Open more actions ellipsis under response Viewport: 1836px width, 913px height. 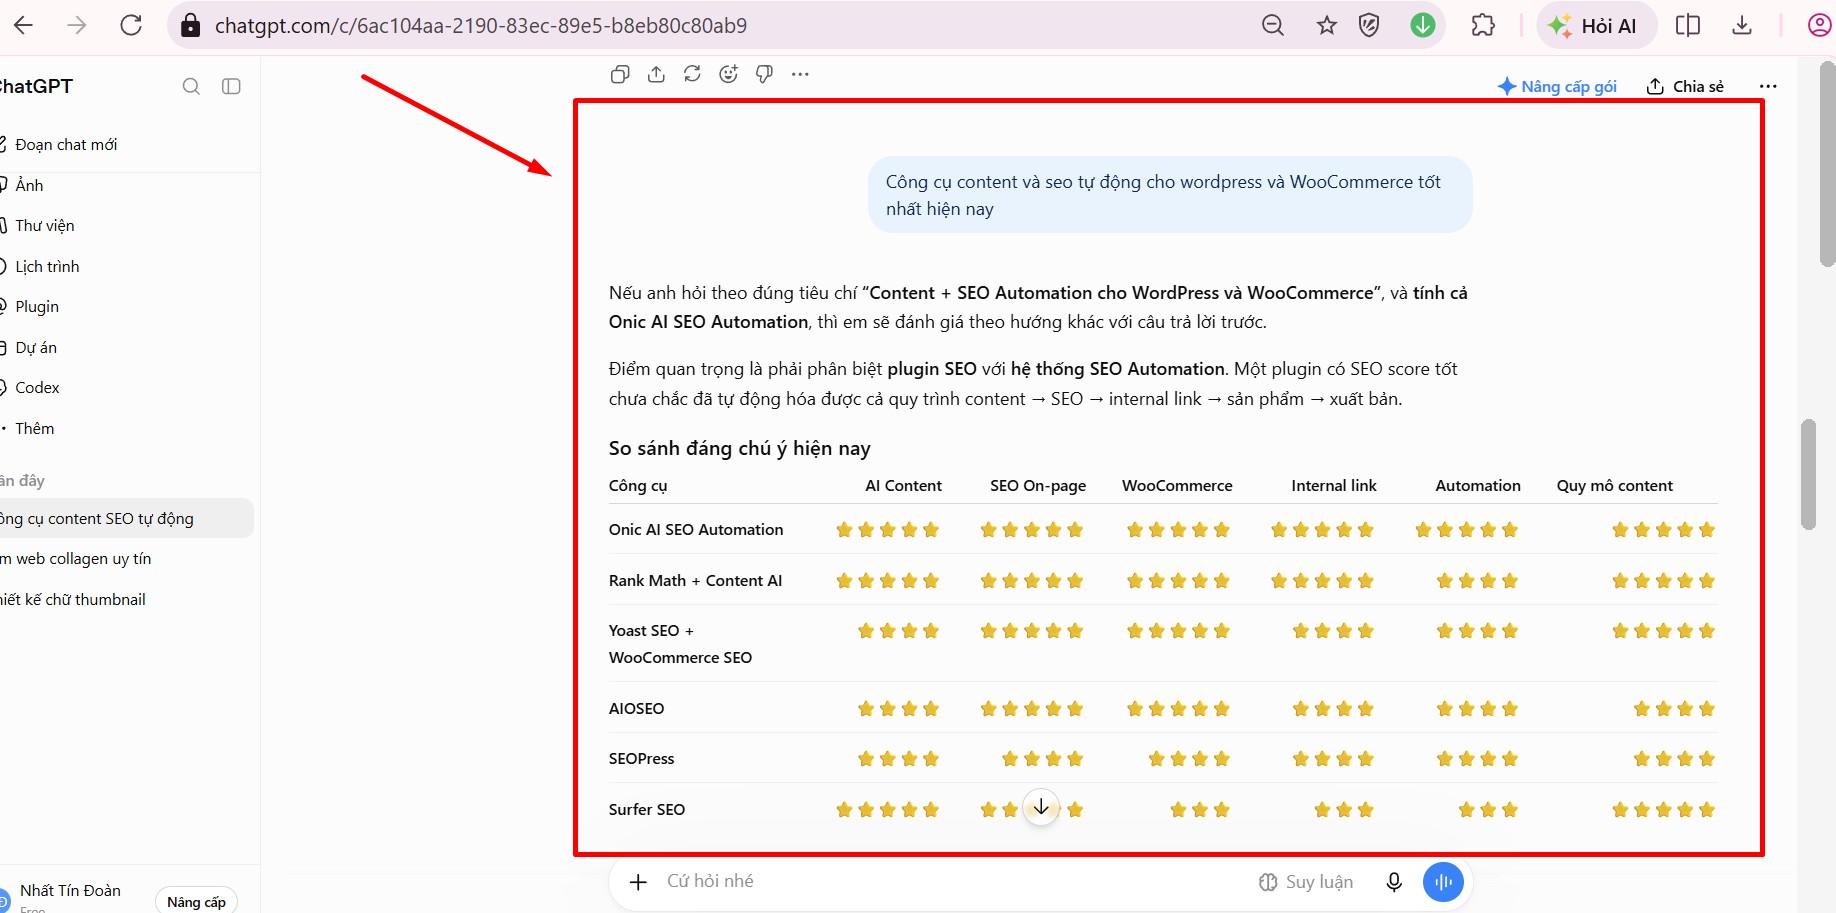click(x=800, y=74)
